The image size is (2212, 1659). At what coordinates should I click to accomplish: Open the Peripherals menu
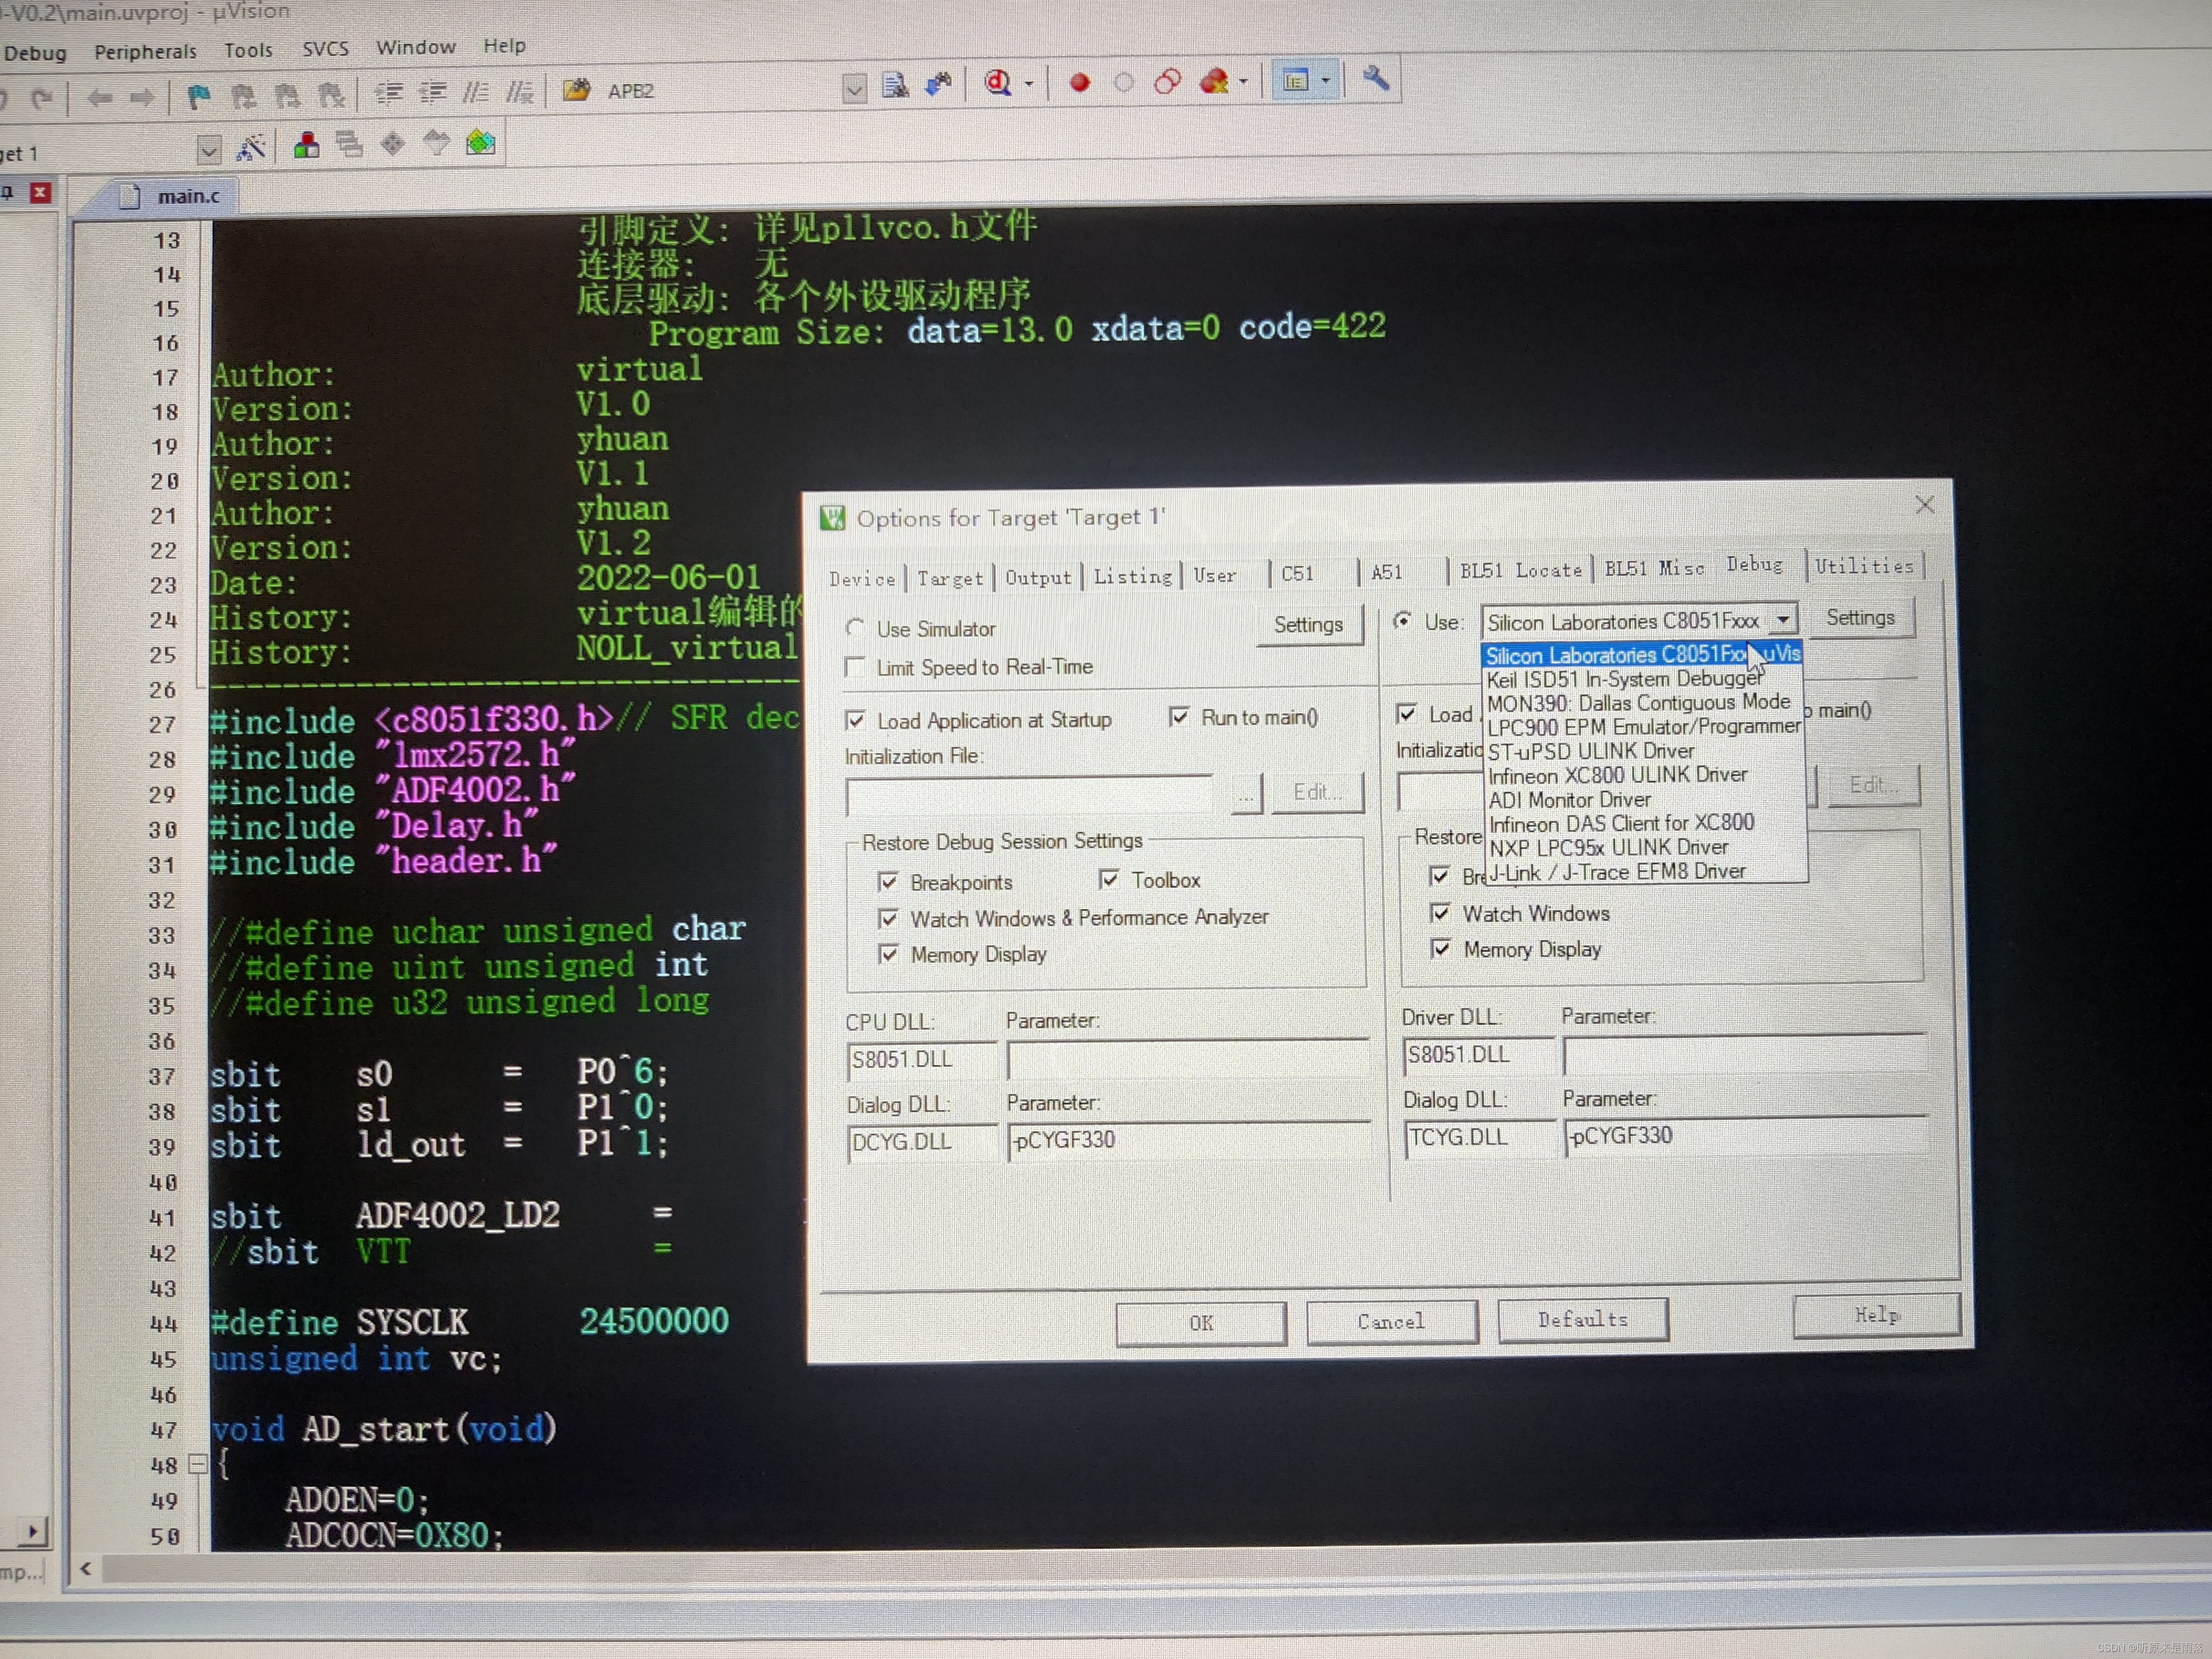tap(145, 51)
